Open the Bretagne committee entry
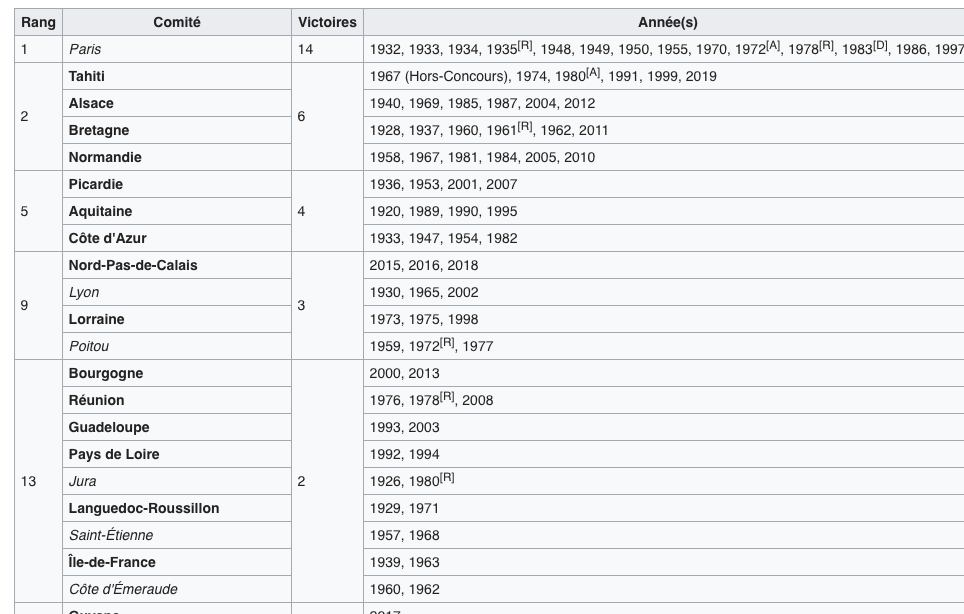 (x=99, y=130)
